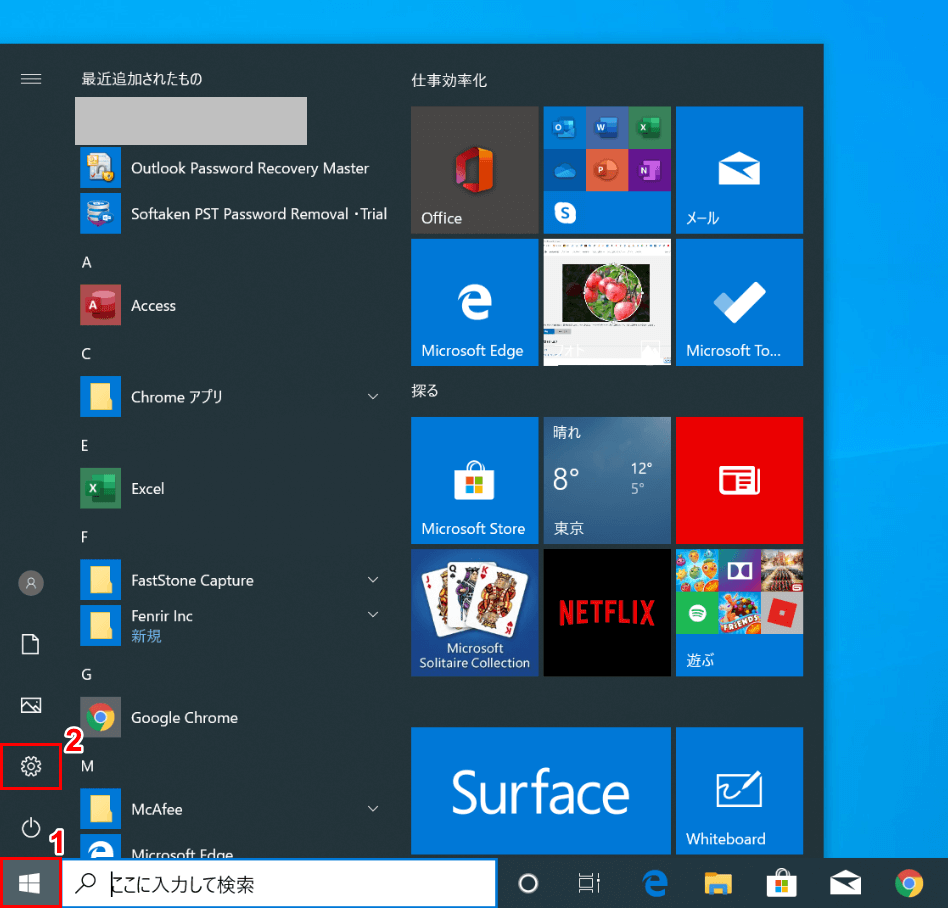Launch Edge from the taskbar

pyautogui.click(x=655, y=883)
